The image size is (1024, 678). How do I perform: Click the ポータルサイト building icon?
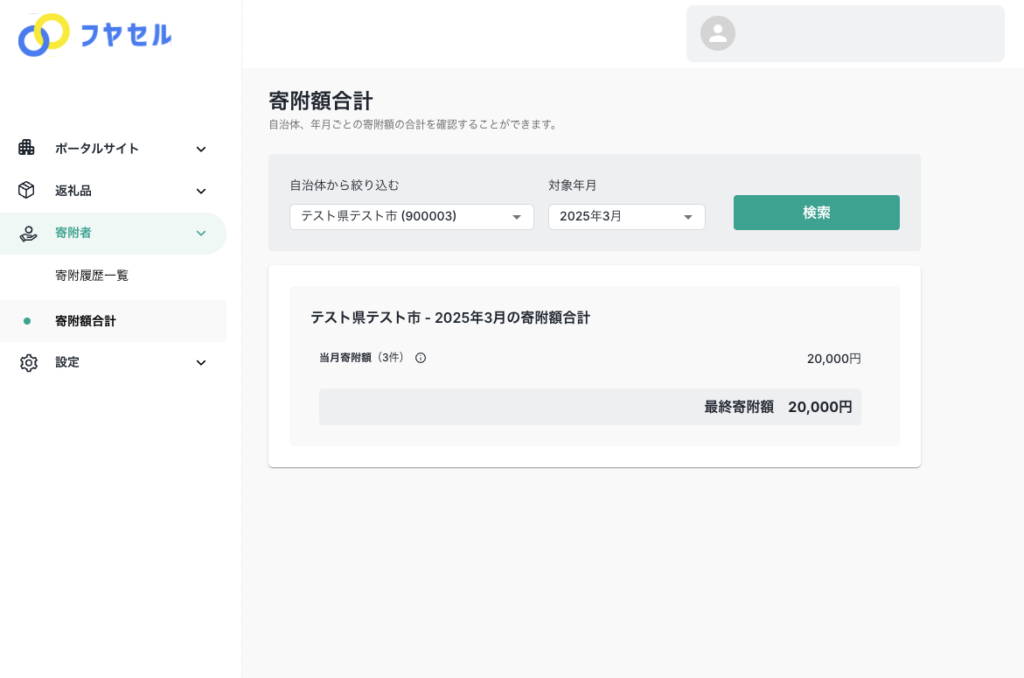click(27, 148)
